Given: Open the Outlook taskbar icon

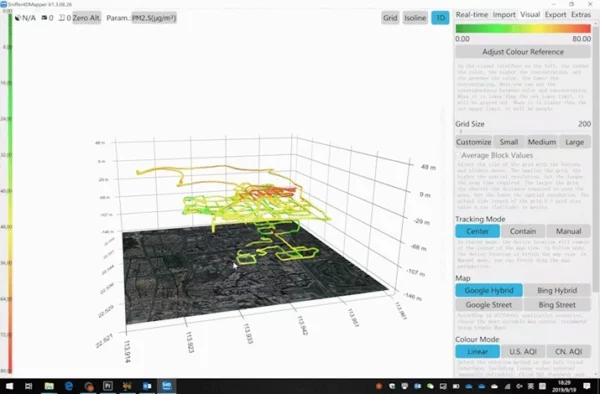Looking at the screenshot, I should tap(147, 386).
